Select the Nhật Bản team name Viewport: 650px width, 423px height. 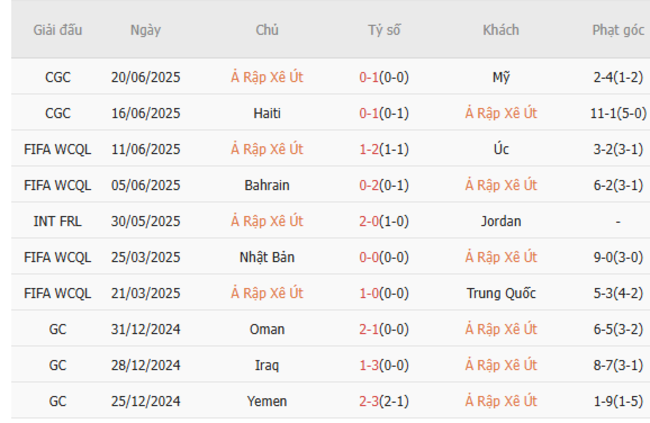(x=267, y=257)
